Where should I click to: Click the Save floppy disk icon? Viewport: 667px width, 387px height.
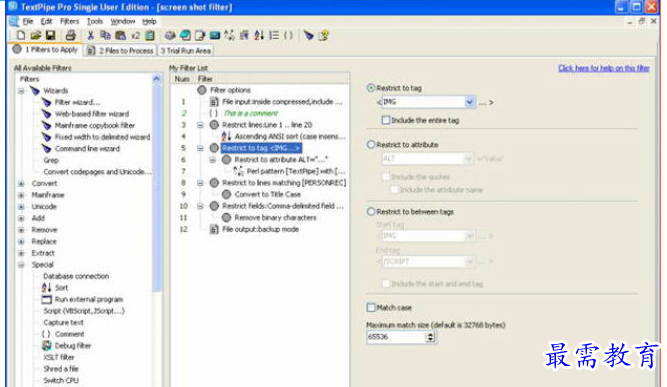pos(51,35)
